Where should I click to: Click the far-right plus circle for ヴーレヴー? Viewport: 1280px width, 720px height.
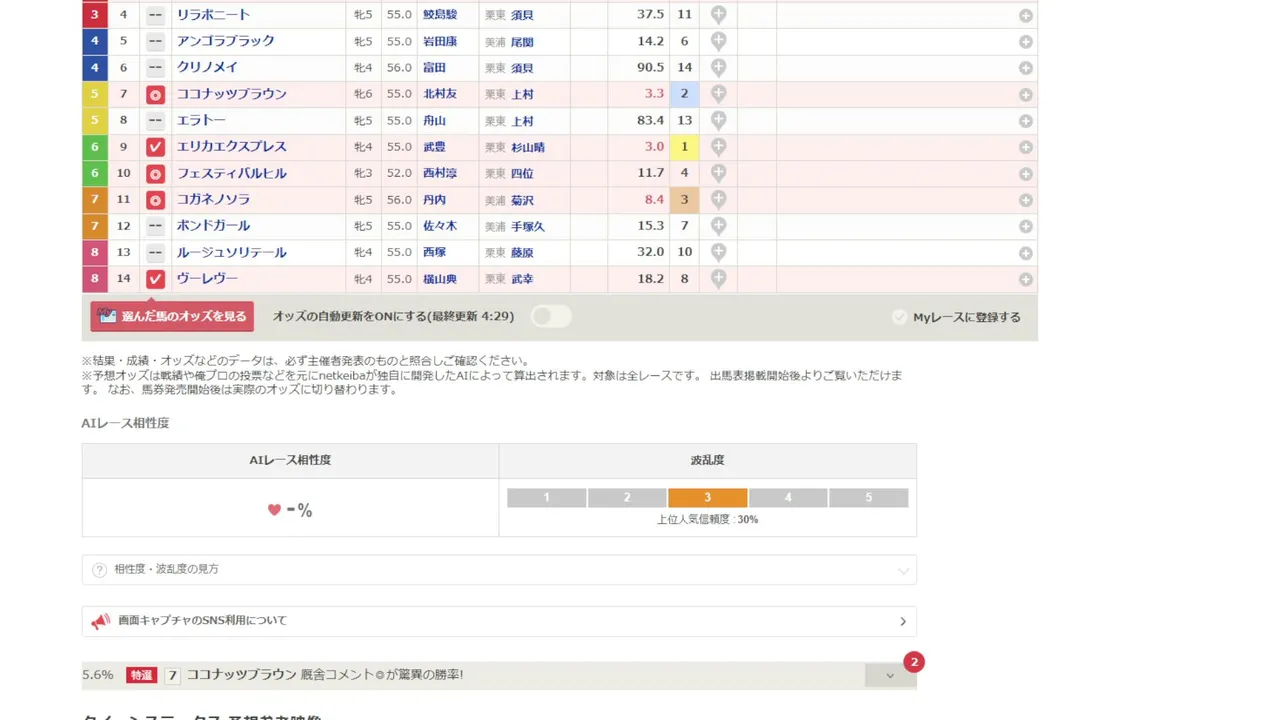[x=1026, y=280]
